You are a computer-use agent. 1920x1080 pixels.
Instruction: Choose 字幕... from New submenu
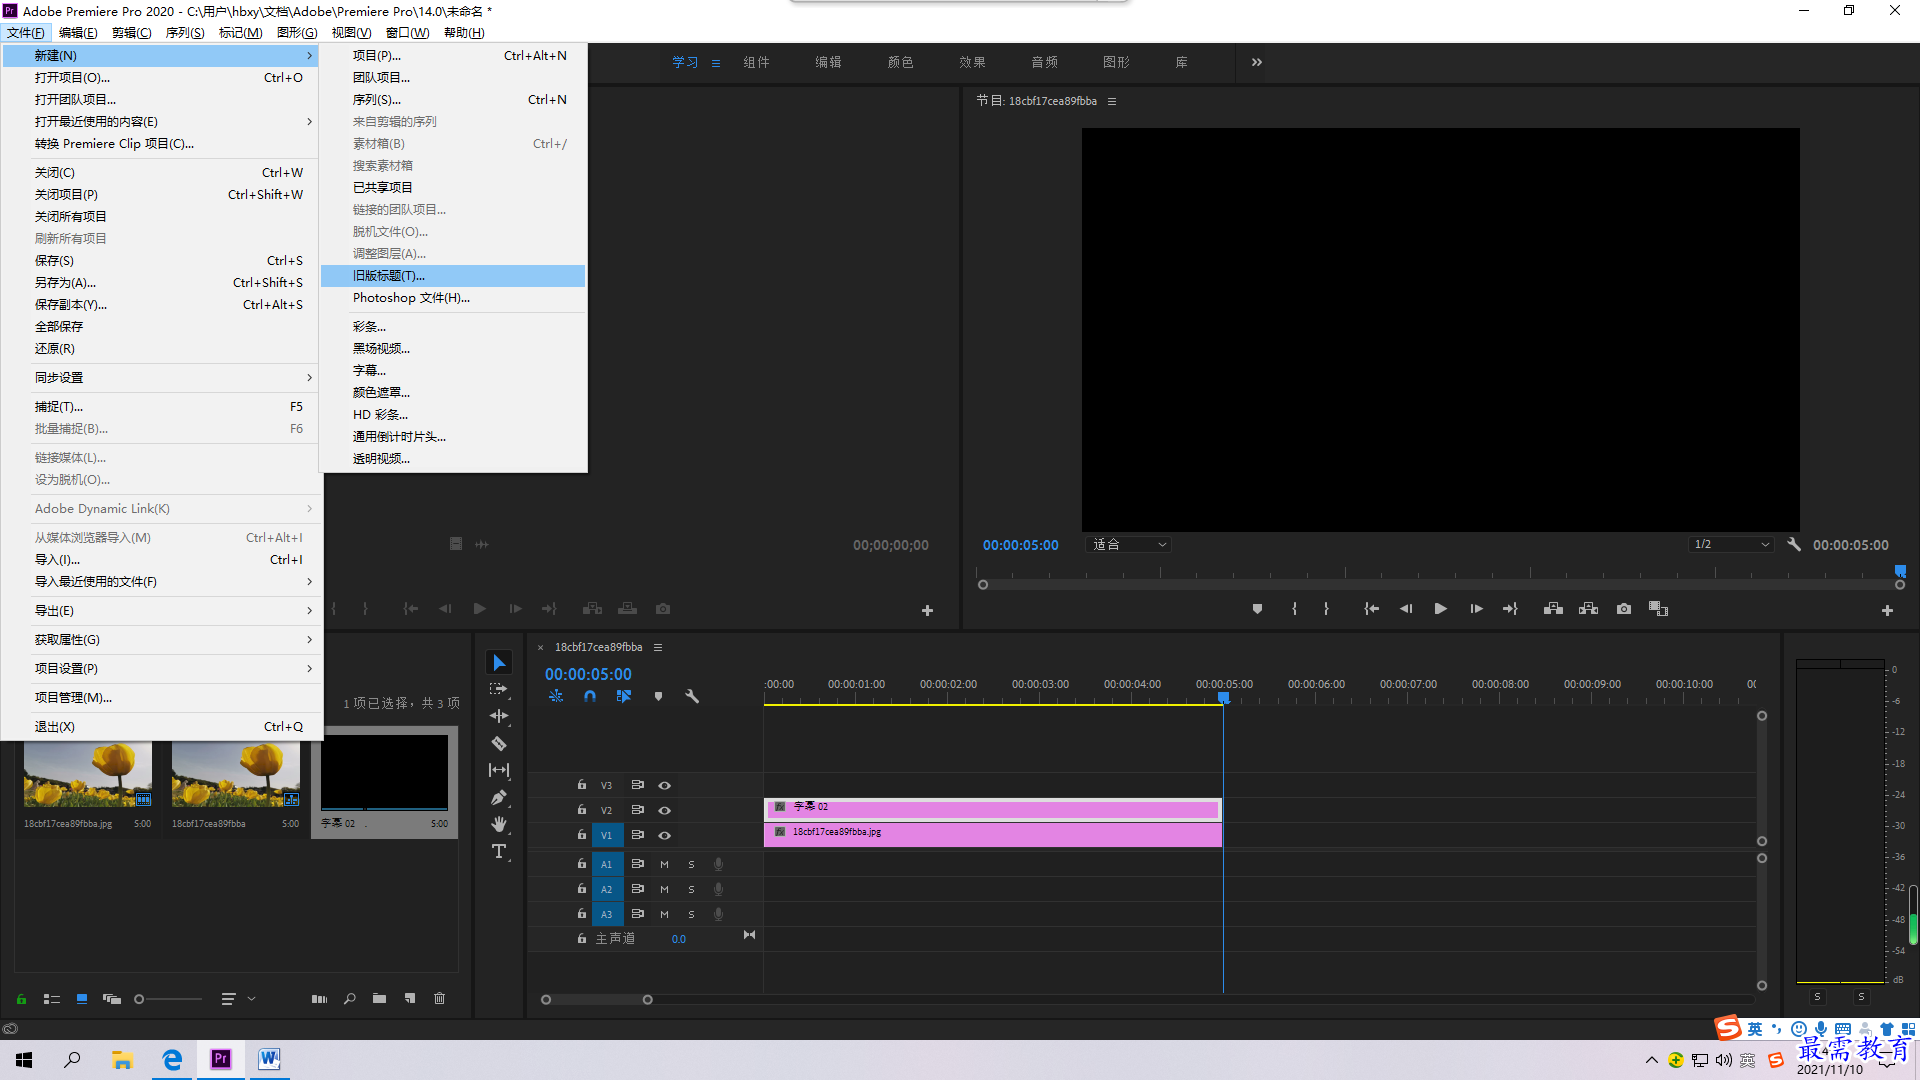click(x=453, y=371)
